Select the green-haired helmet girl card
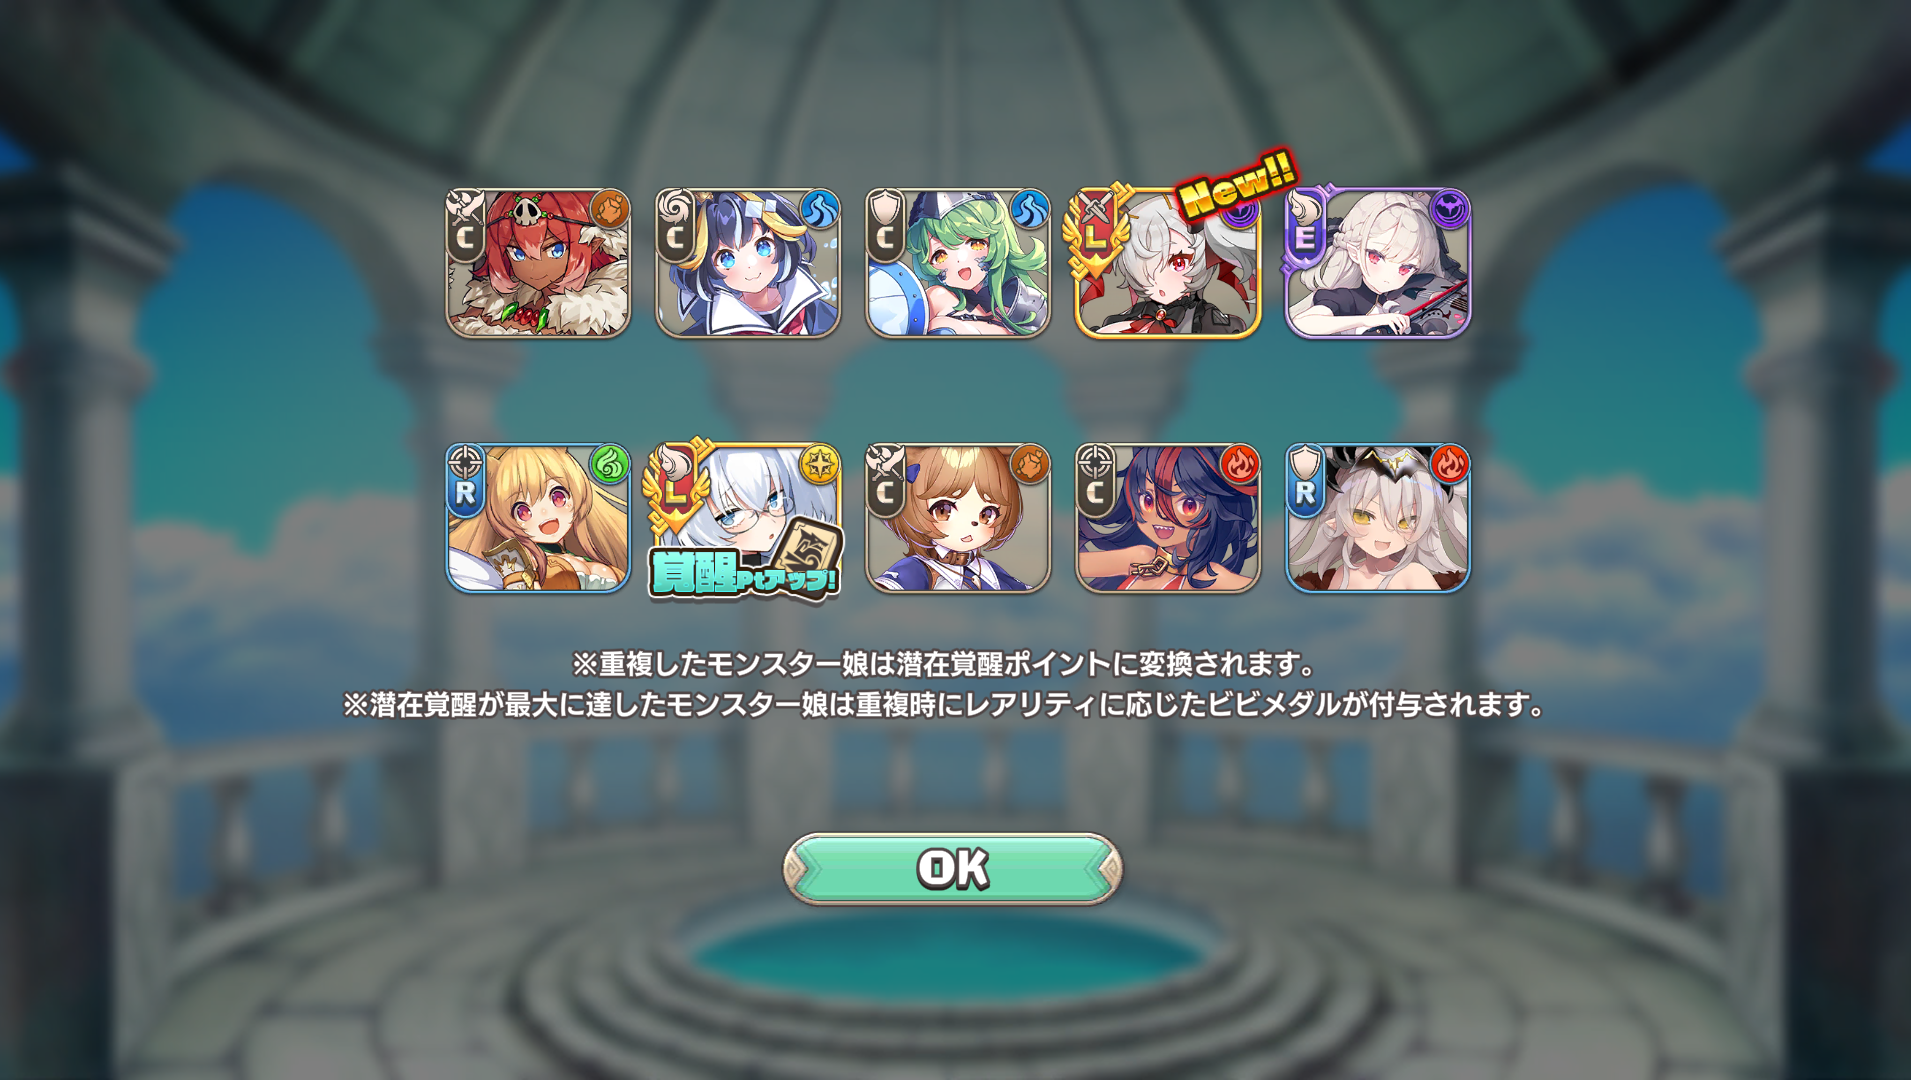 (958, 263)
